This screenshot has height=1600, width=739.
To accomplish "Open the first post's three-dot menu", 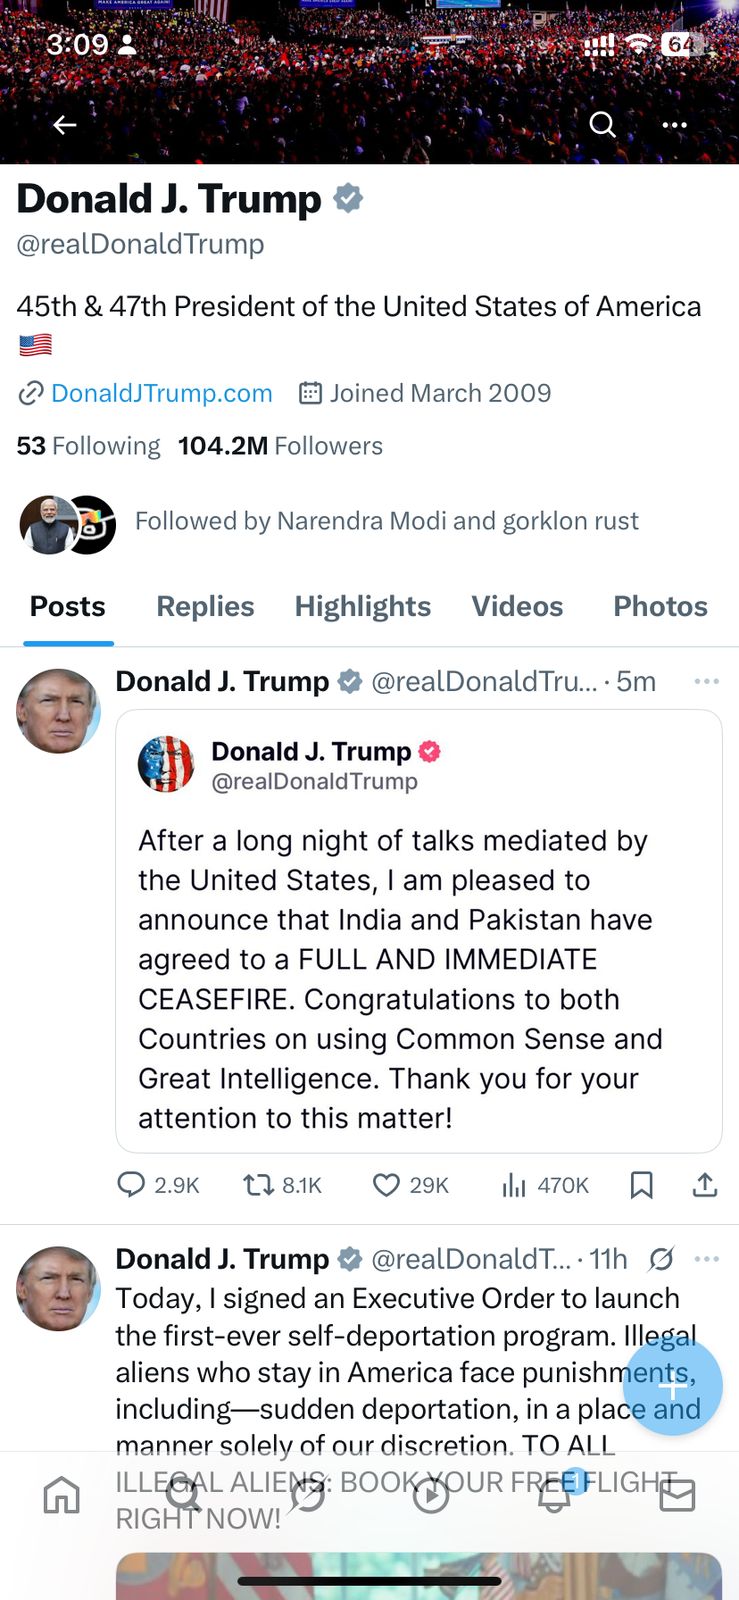I will coord(706,681).
